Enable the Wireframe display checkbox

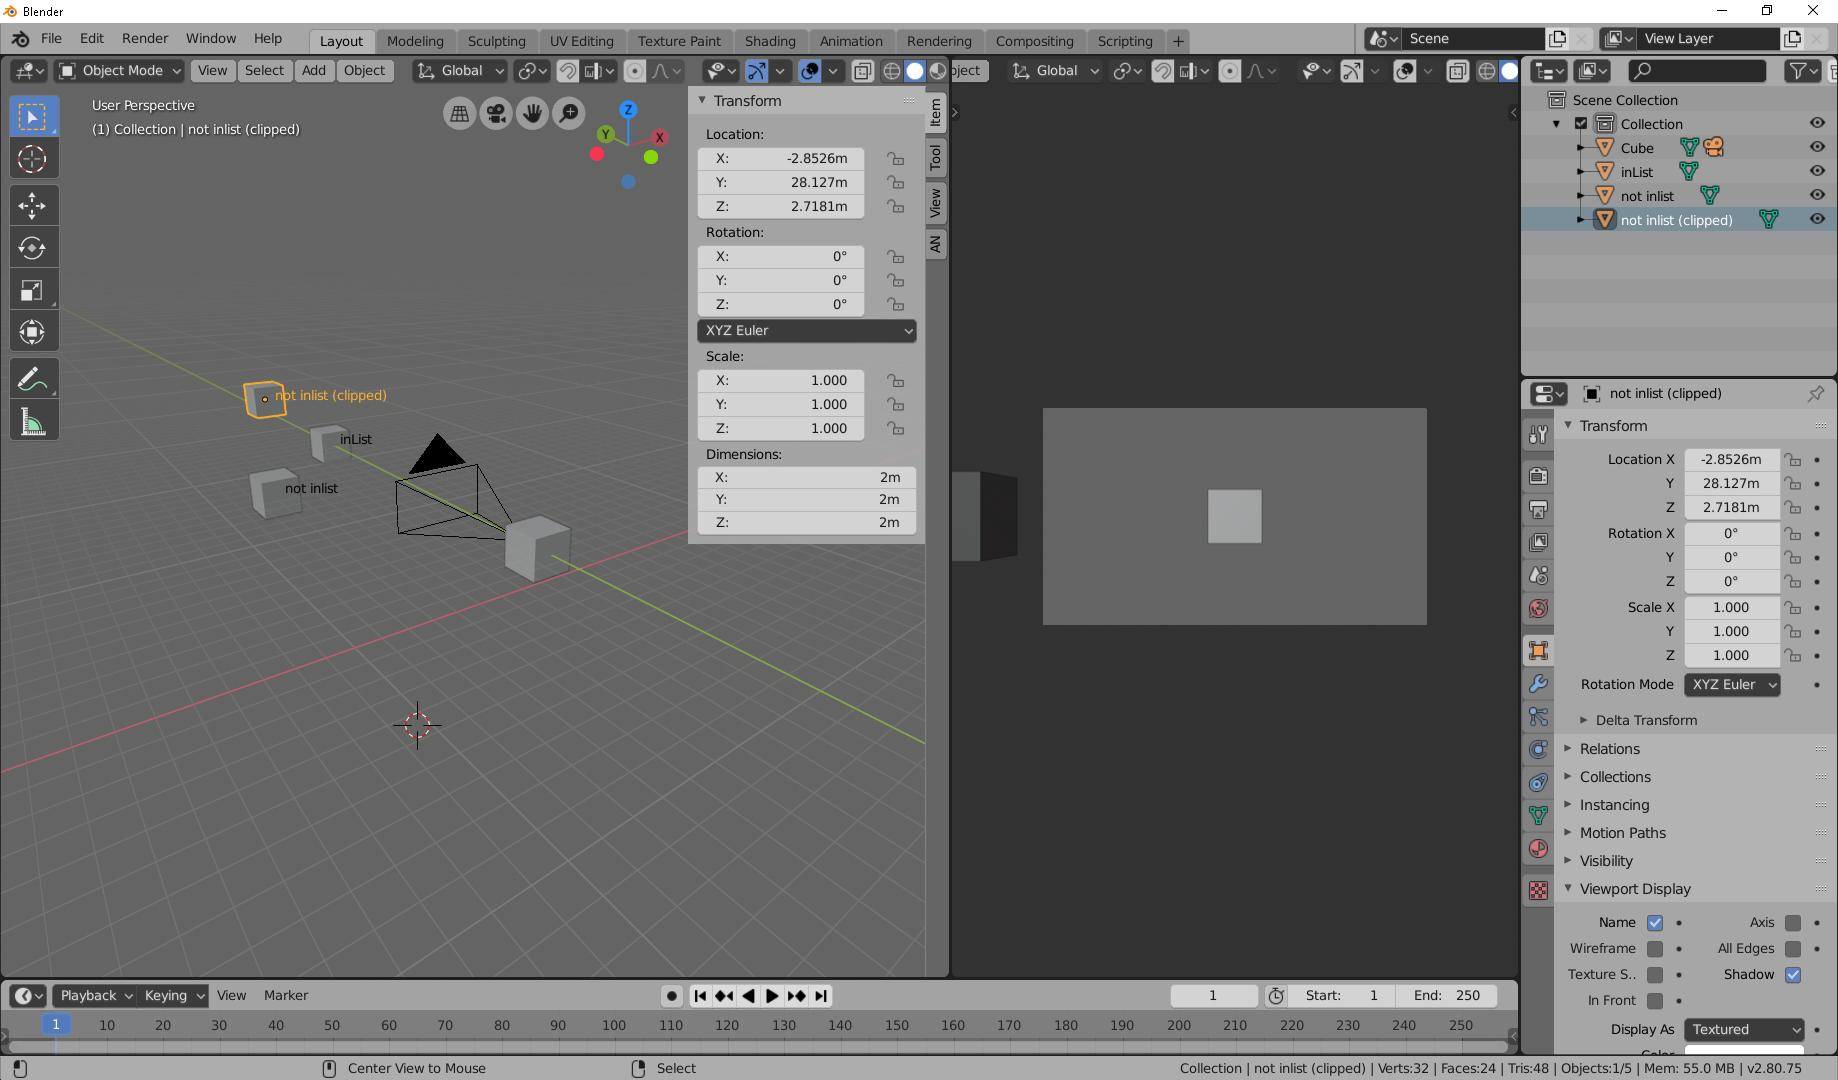[1655, 949]
